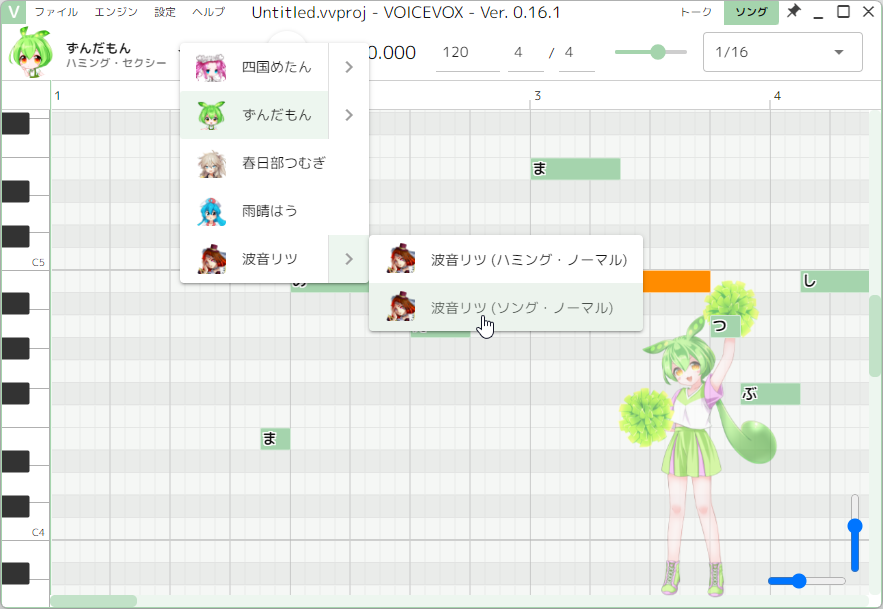Open the ヘルプ menu
Image resolution: width=883 pixels, height=609 pixels.
coord(210,12)
